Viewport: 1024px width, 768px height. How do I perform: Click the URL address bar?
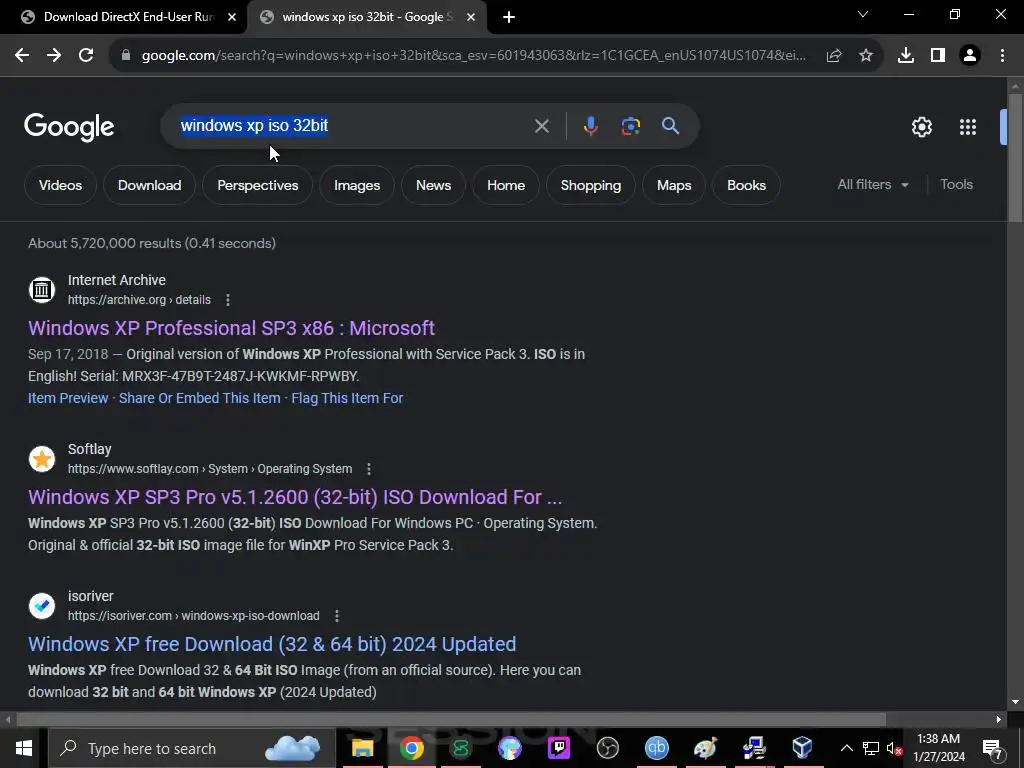coord(473,56)
